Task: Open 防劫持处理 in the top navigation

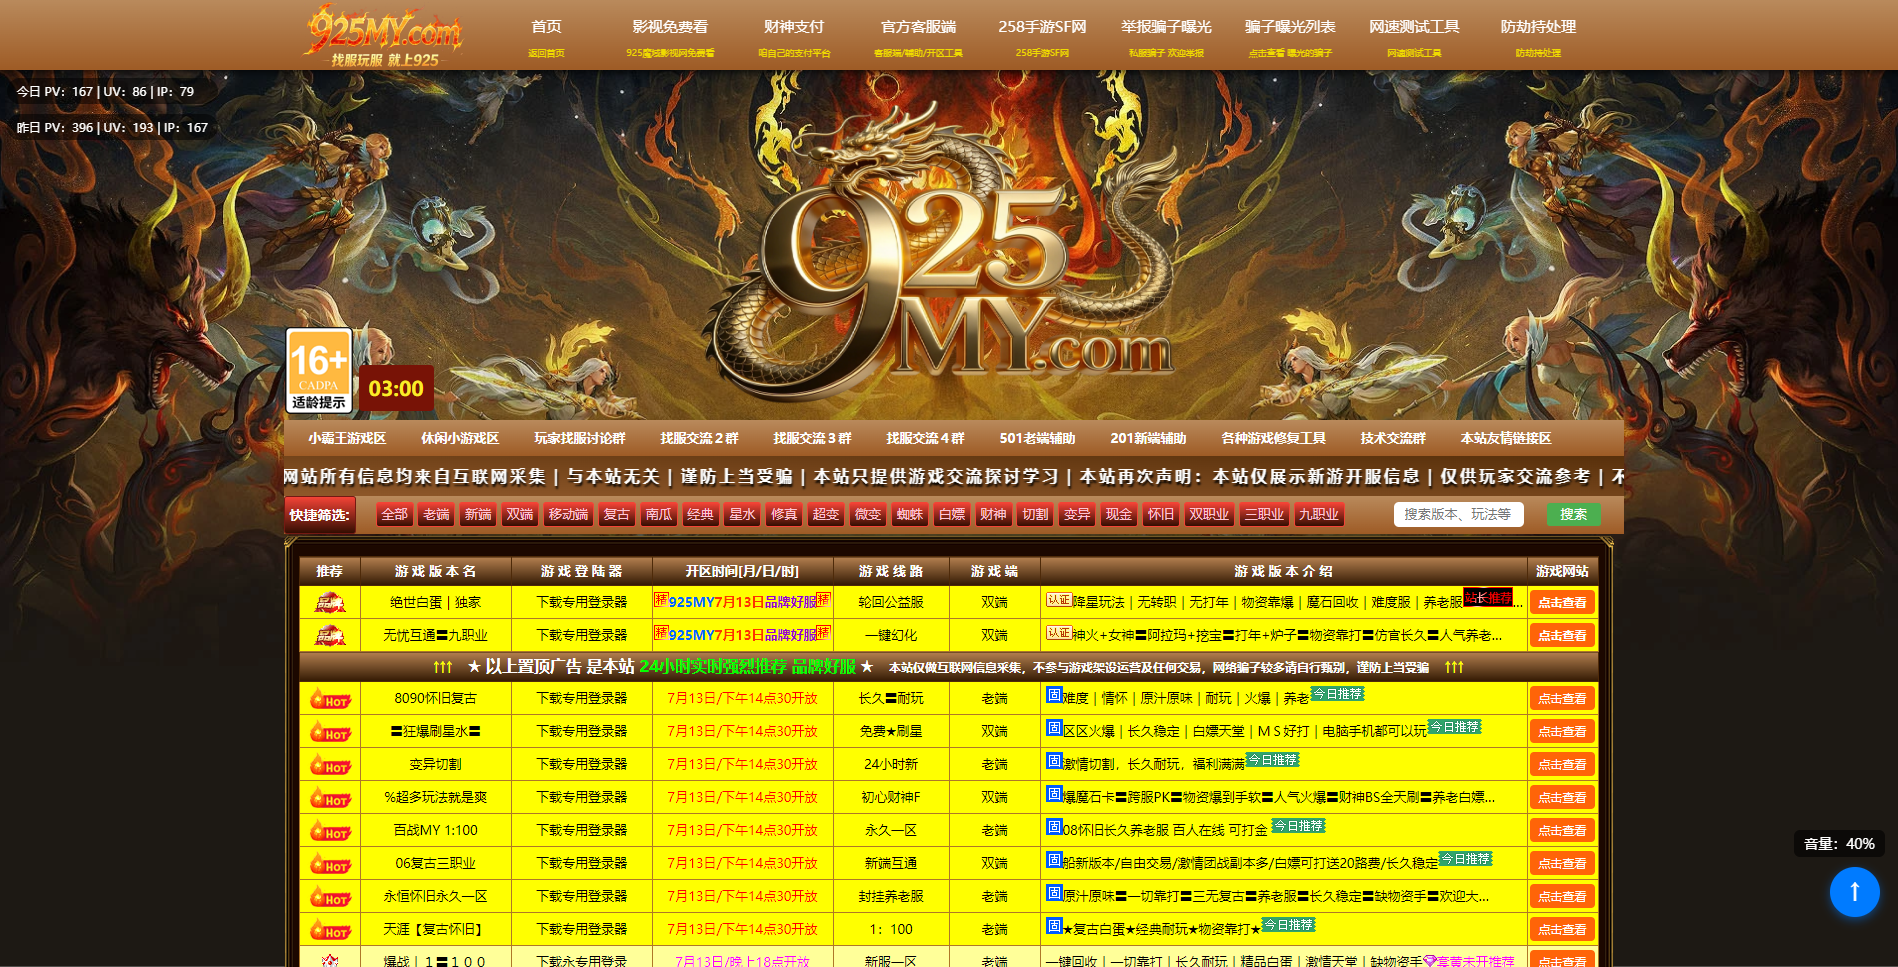Action: tap(1538, 27)
